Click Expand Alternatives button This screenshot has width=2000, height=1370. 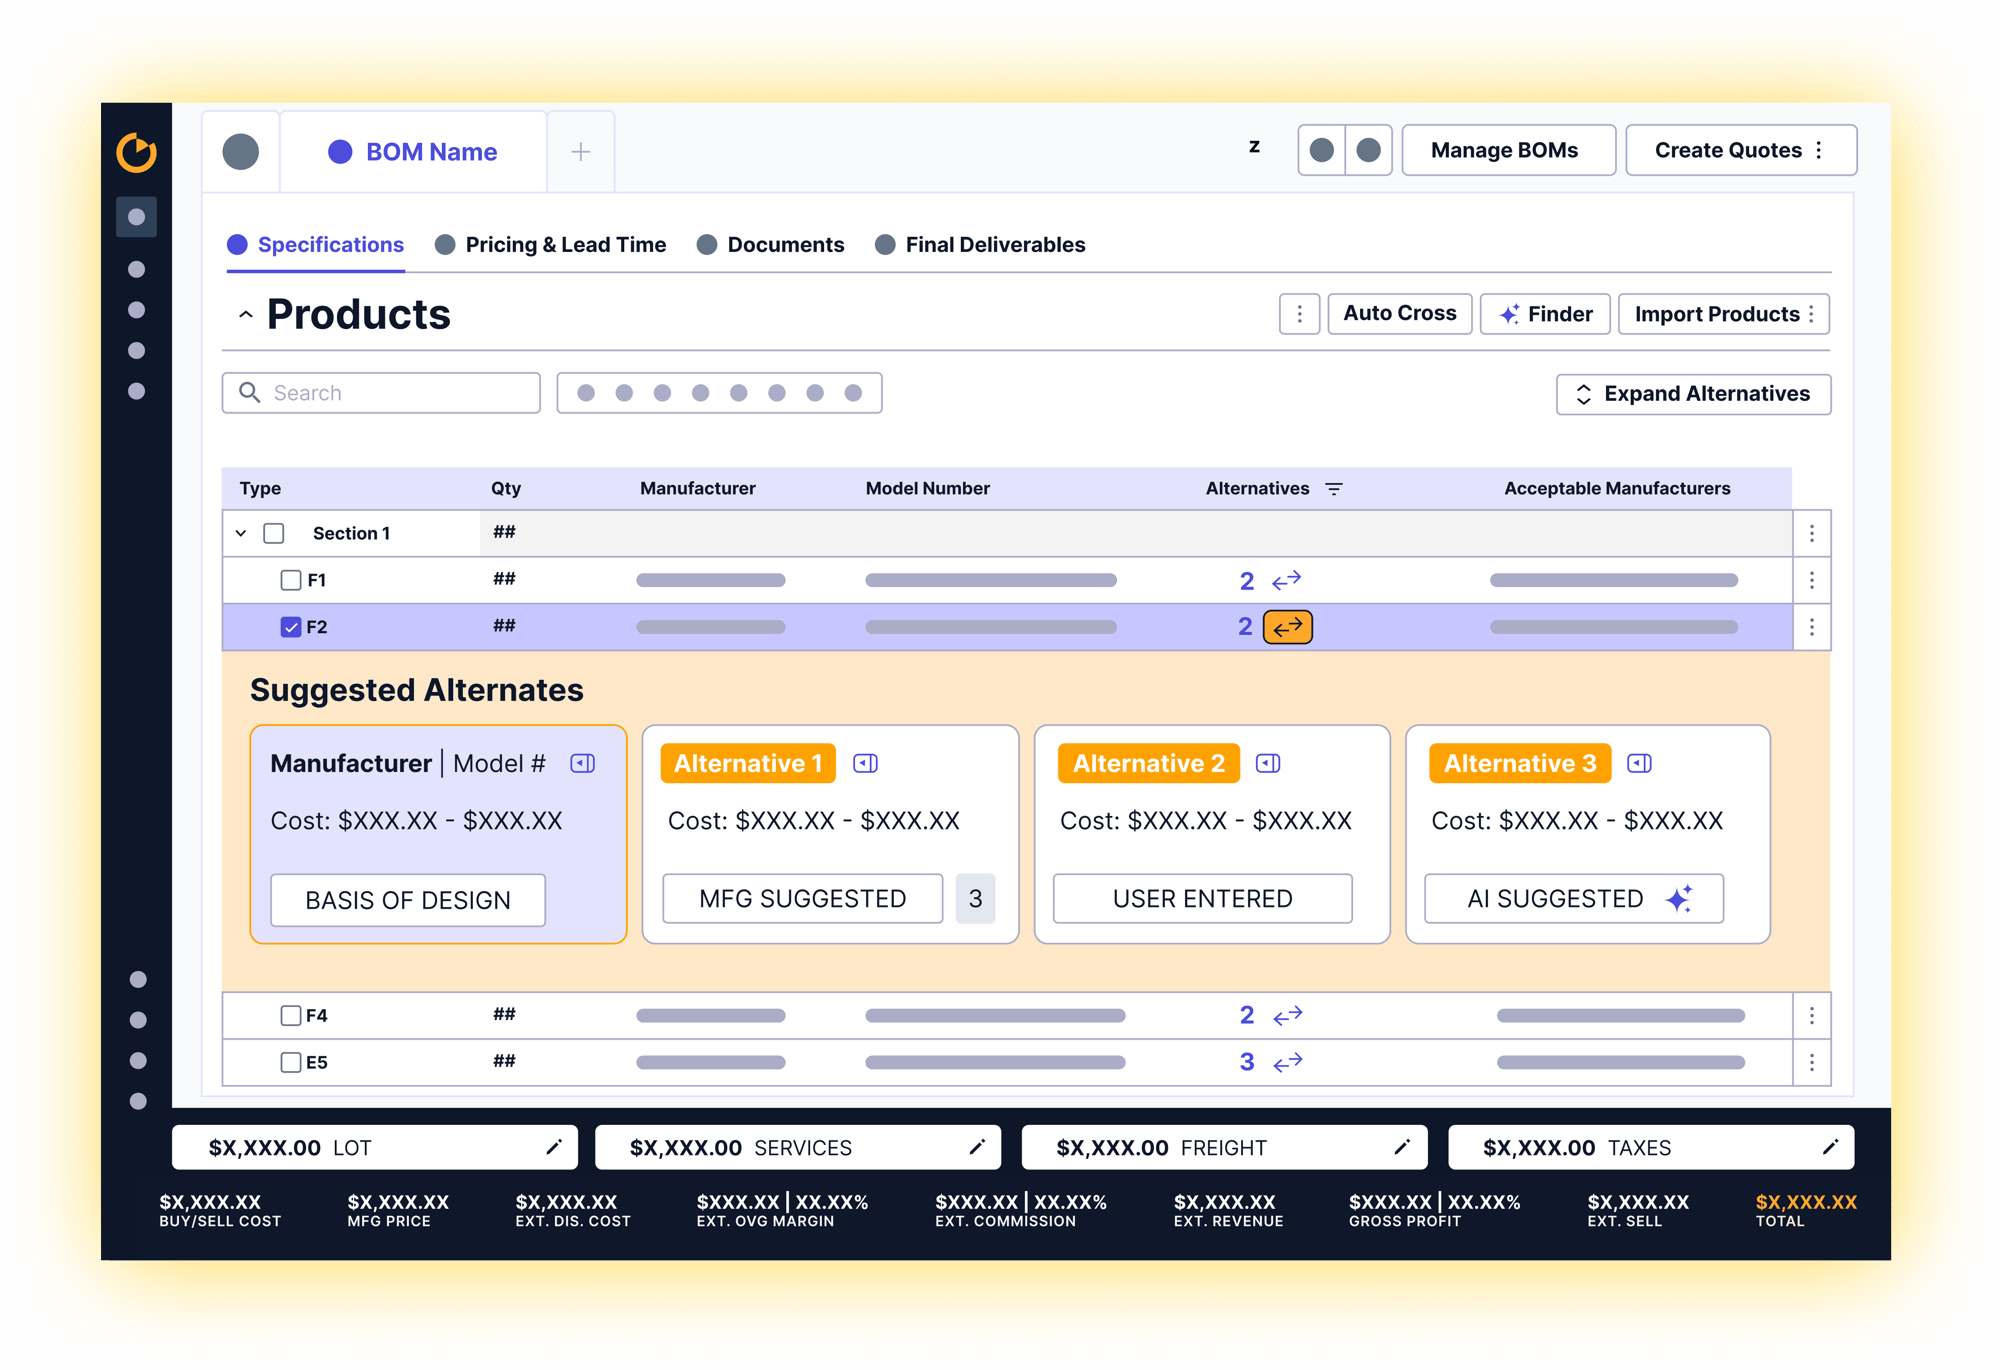pyautogui.click(x=1693, y=394)
